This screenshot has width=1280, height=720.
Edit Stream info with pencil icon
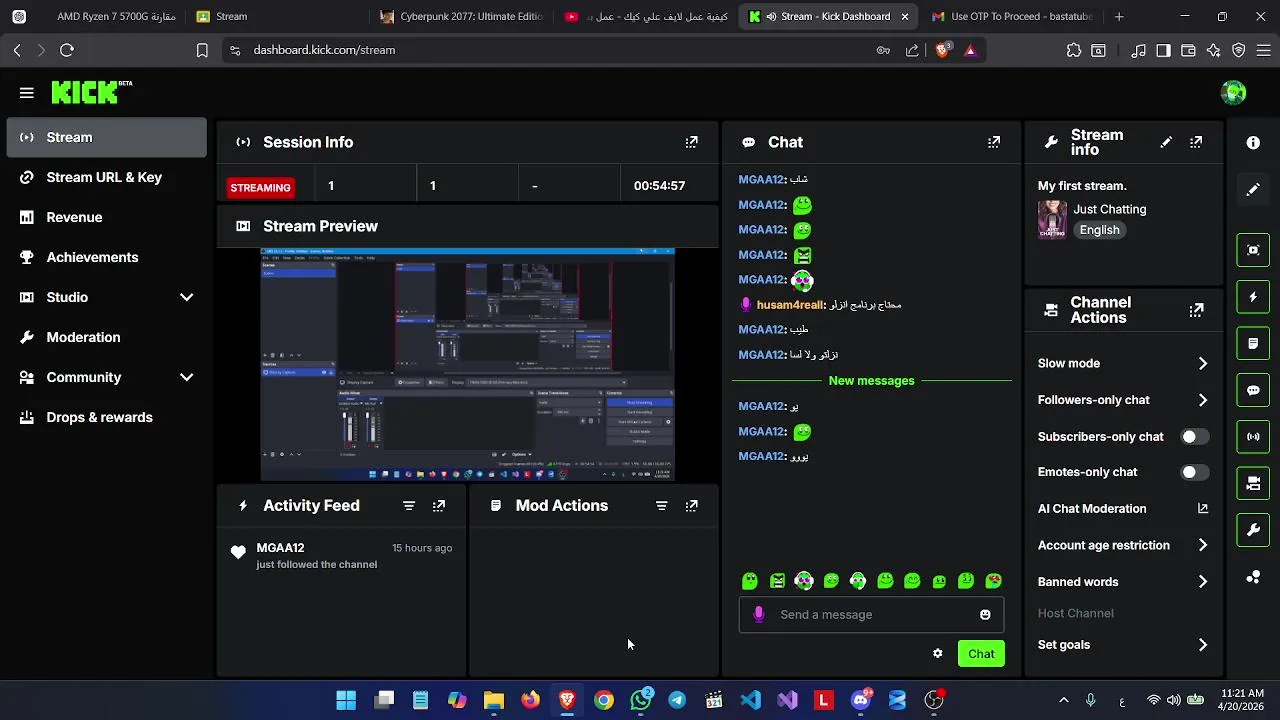(x=1166, y=142)
